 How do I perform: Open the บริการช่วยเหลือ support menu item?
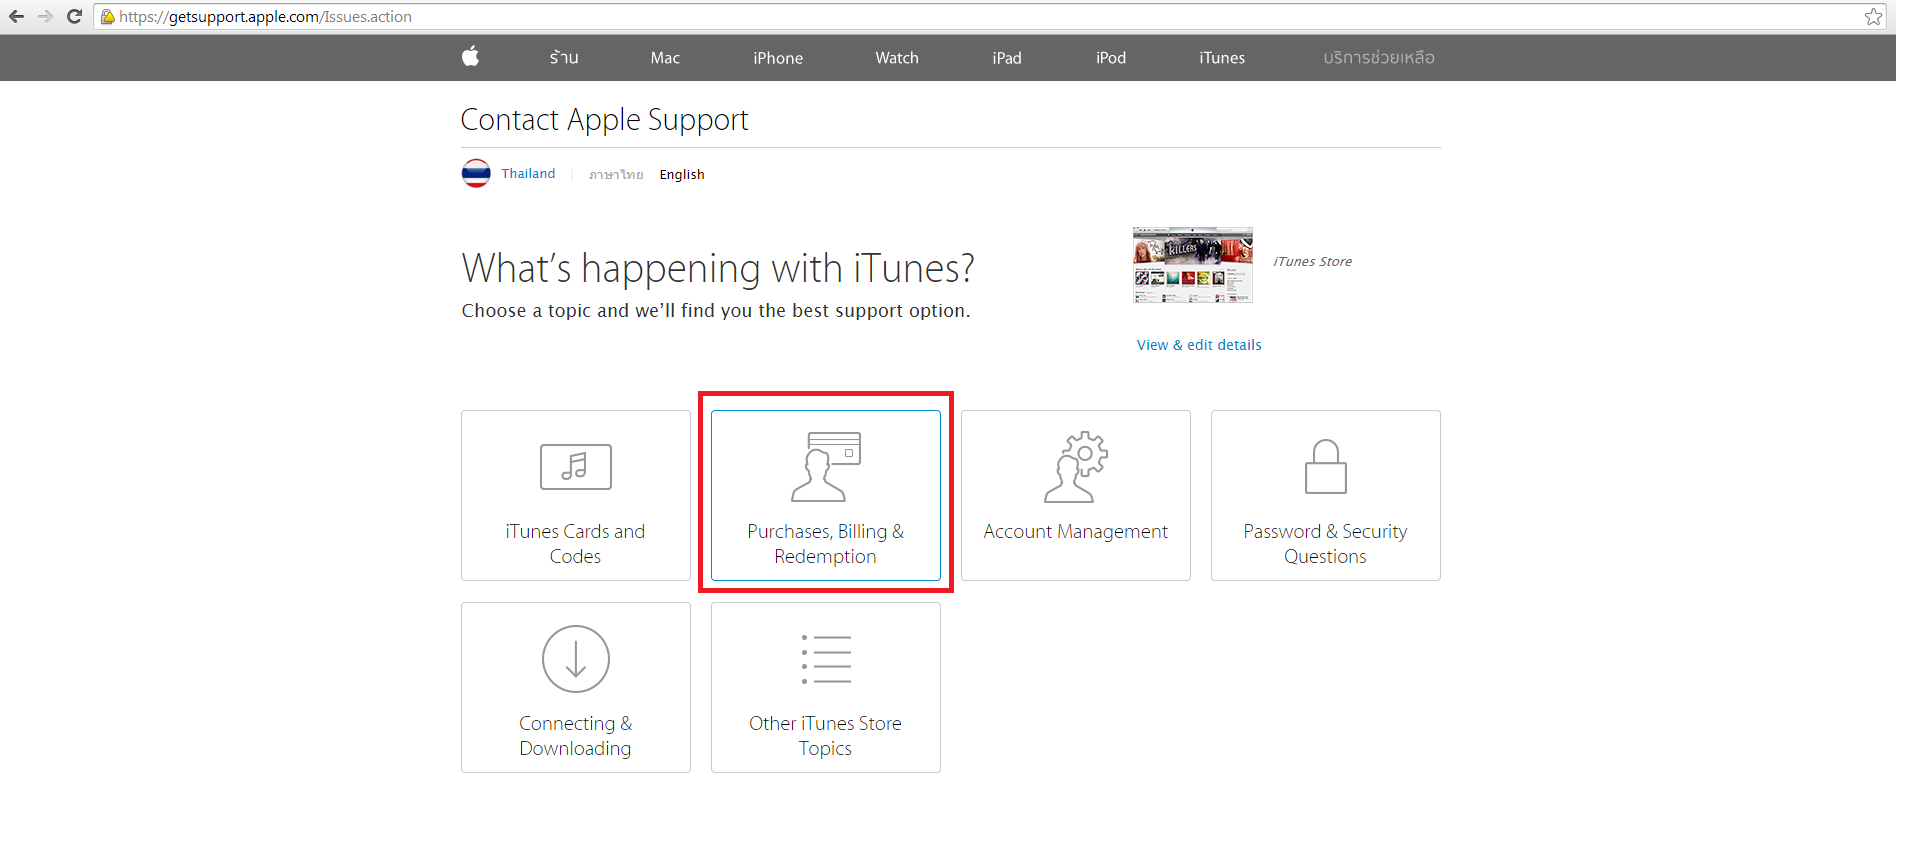pyautogui.click(x=1379, y=58)
